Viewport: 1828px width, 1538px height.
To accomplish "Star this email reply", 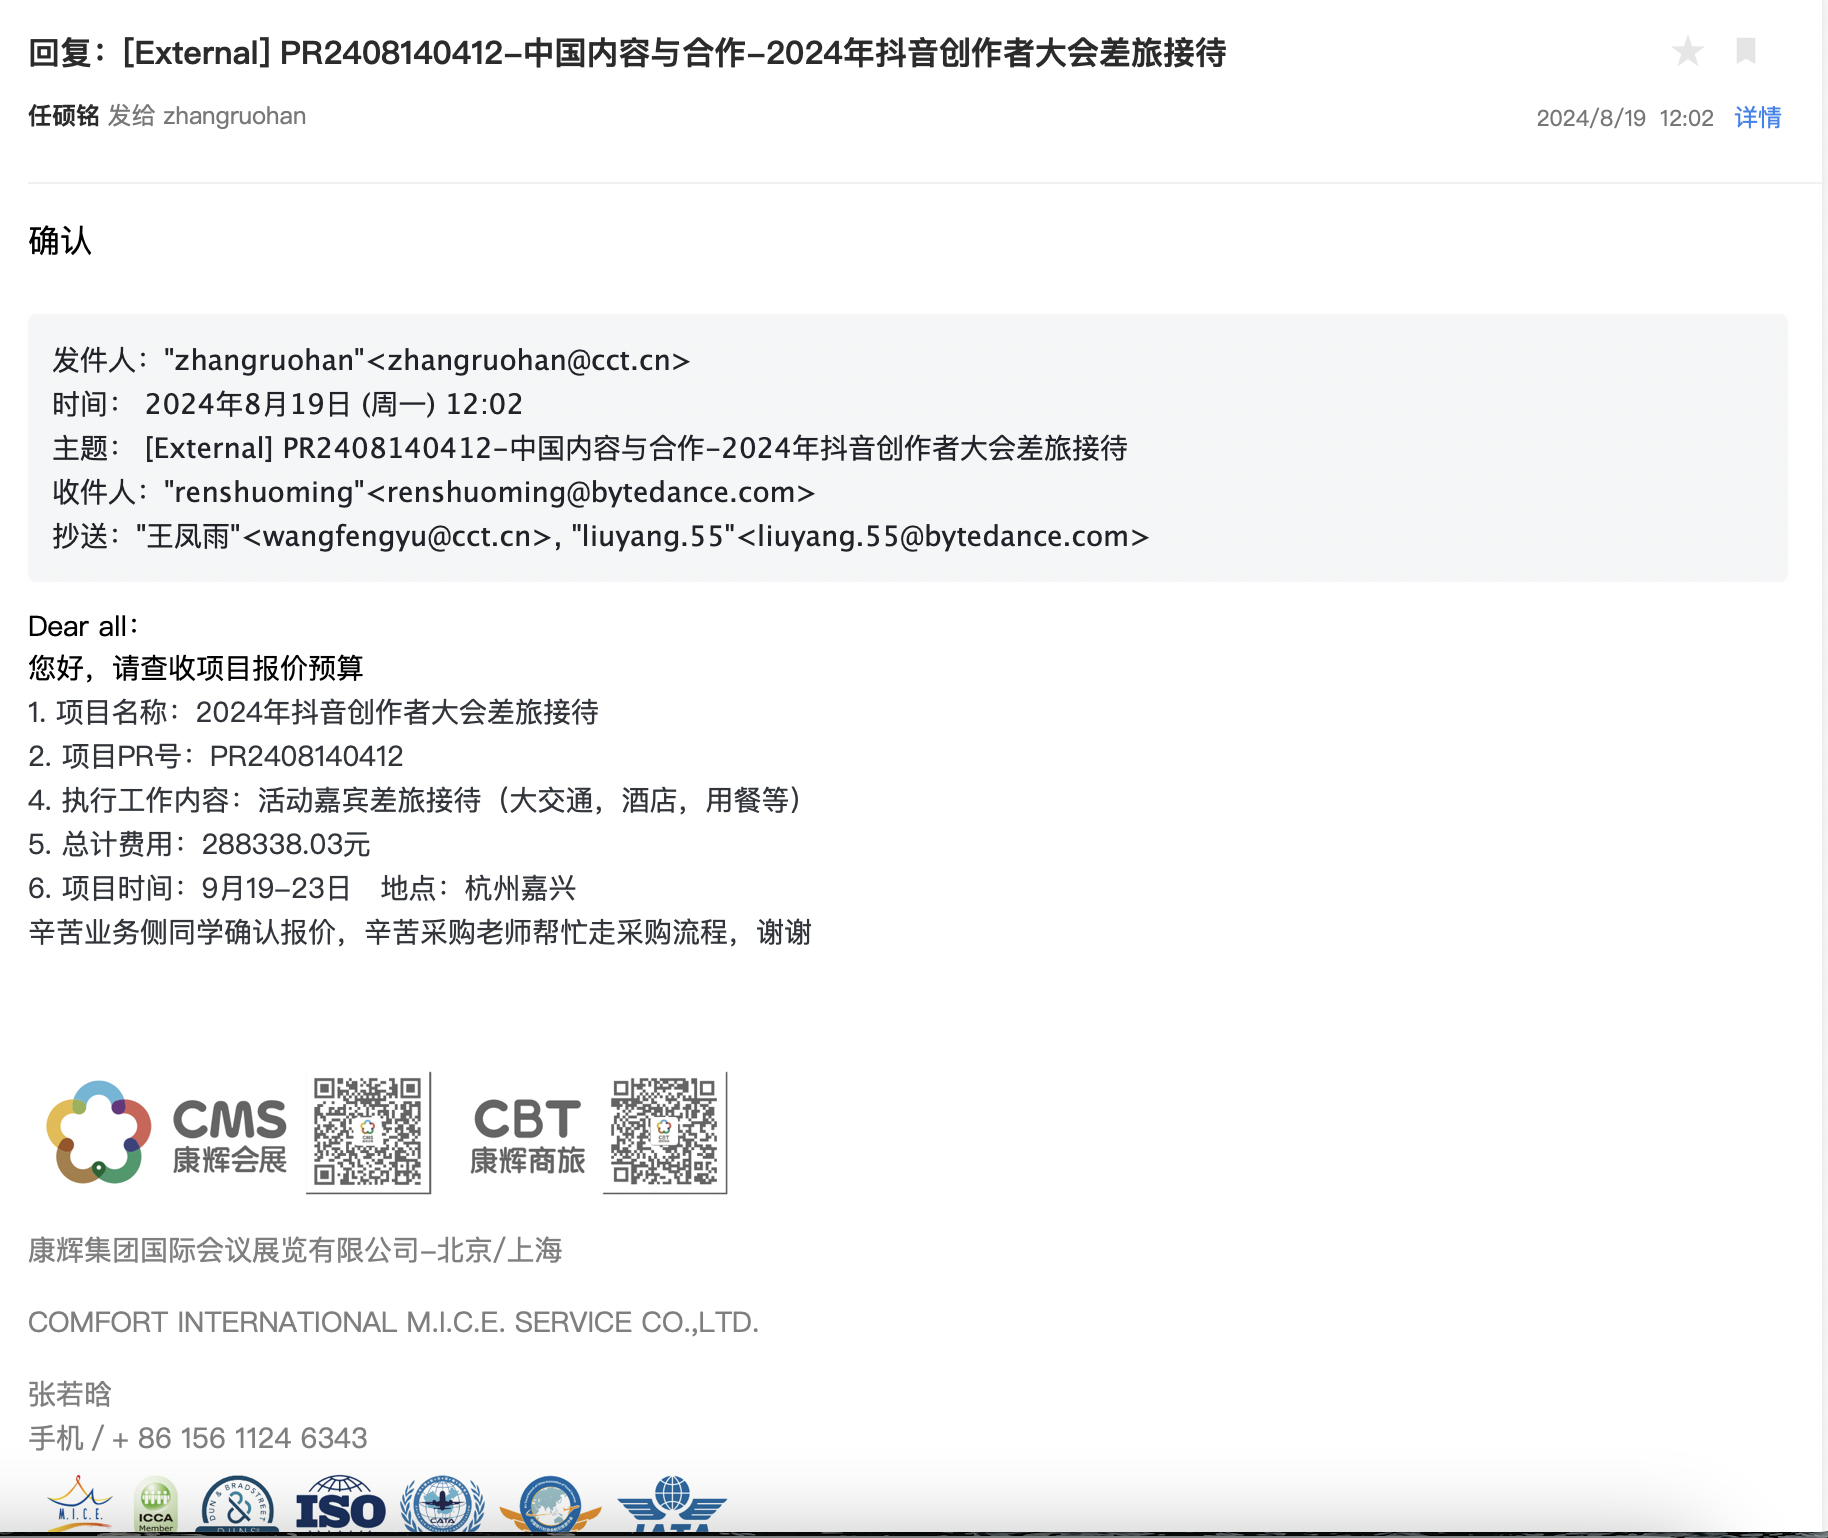I will (x=1687, y=51).
